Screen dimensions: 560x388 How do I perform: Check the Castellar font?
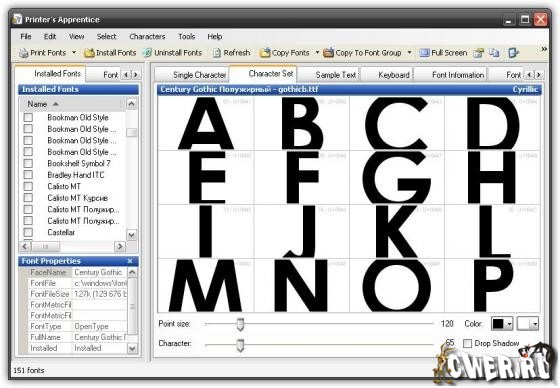(28, 232)
